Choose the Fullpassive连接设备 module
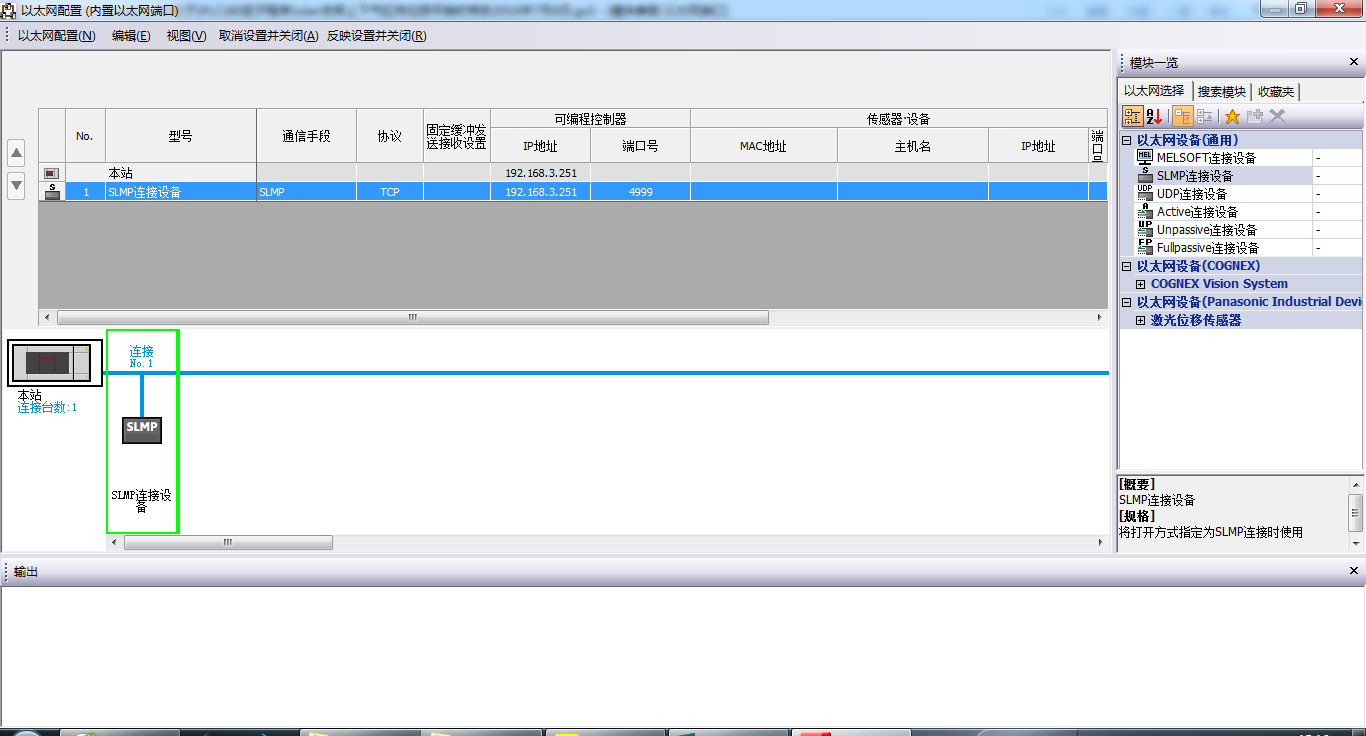This screenshot has height=736, width=1366. (x=1207, y=248)
